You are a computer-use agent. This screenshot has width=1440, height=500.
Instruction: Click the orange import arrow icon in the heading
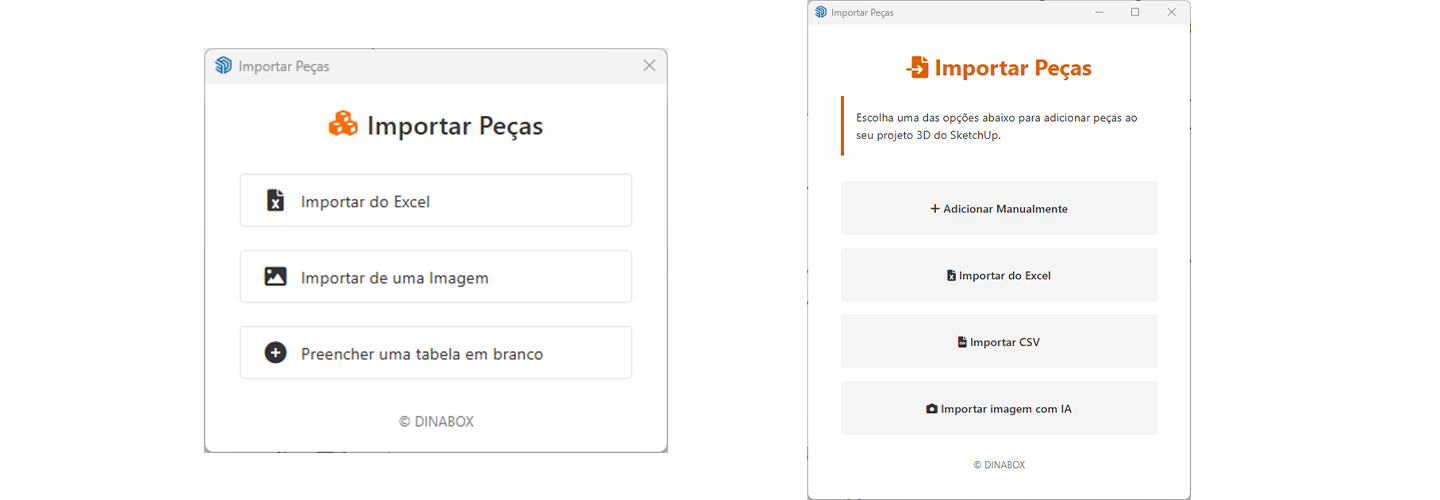(x=917, y=68)
